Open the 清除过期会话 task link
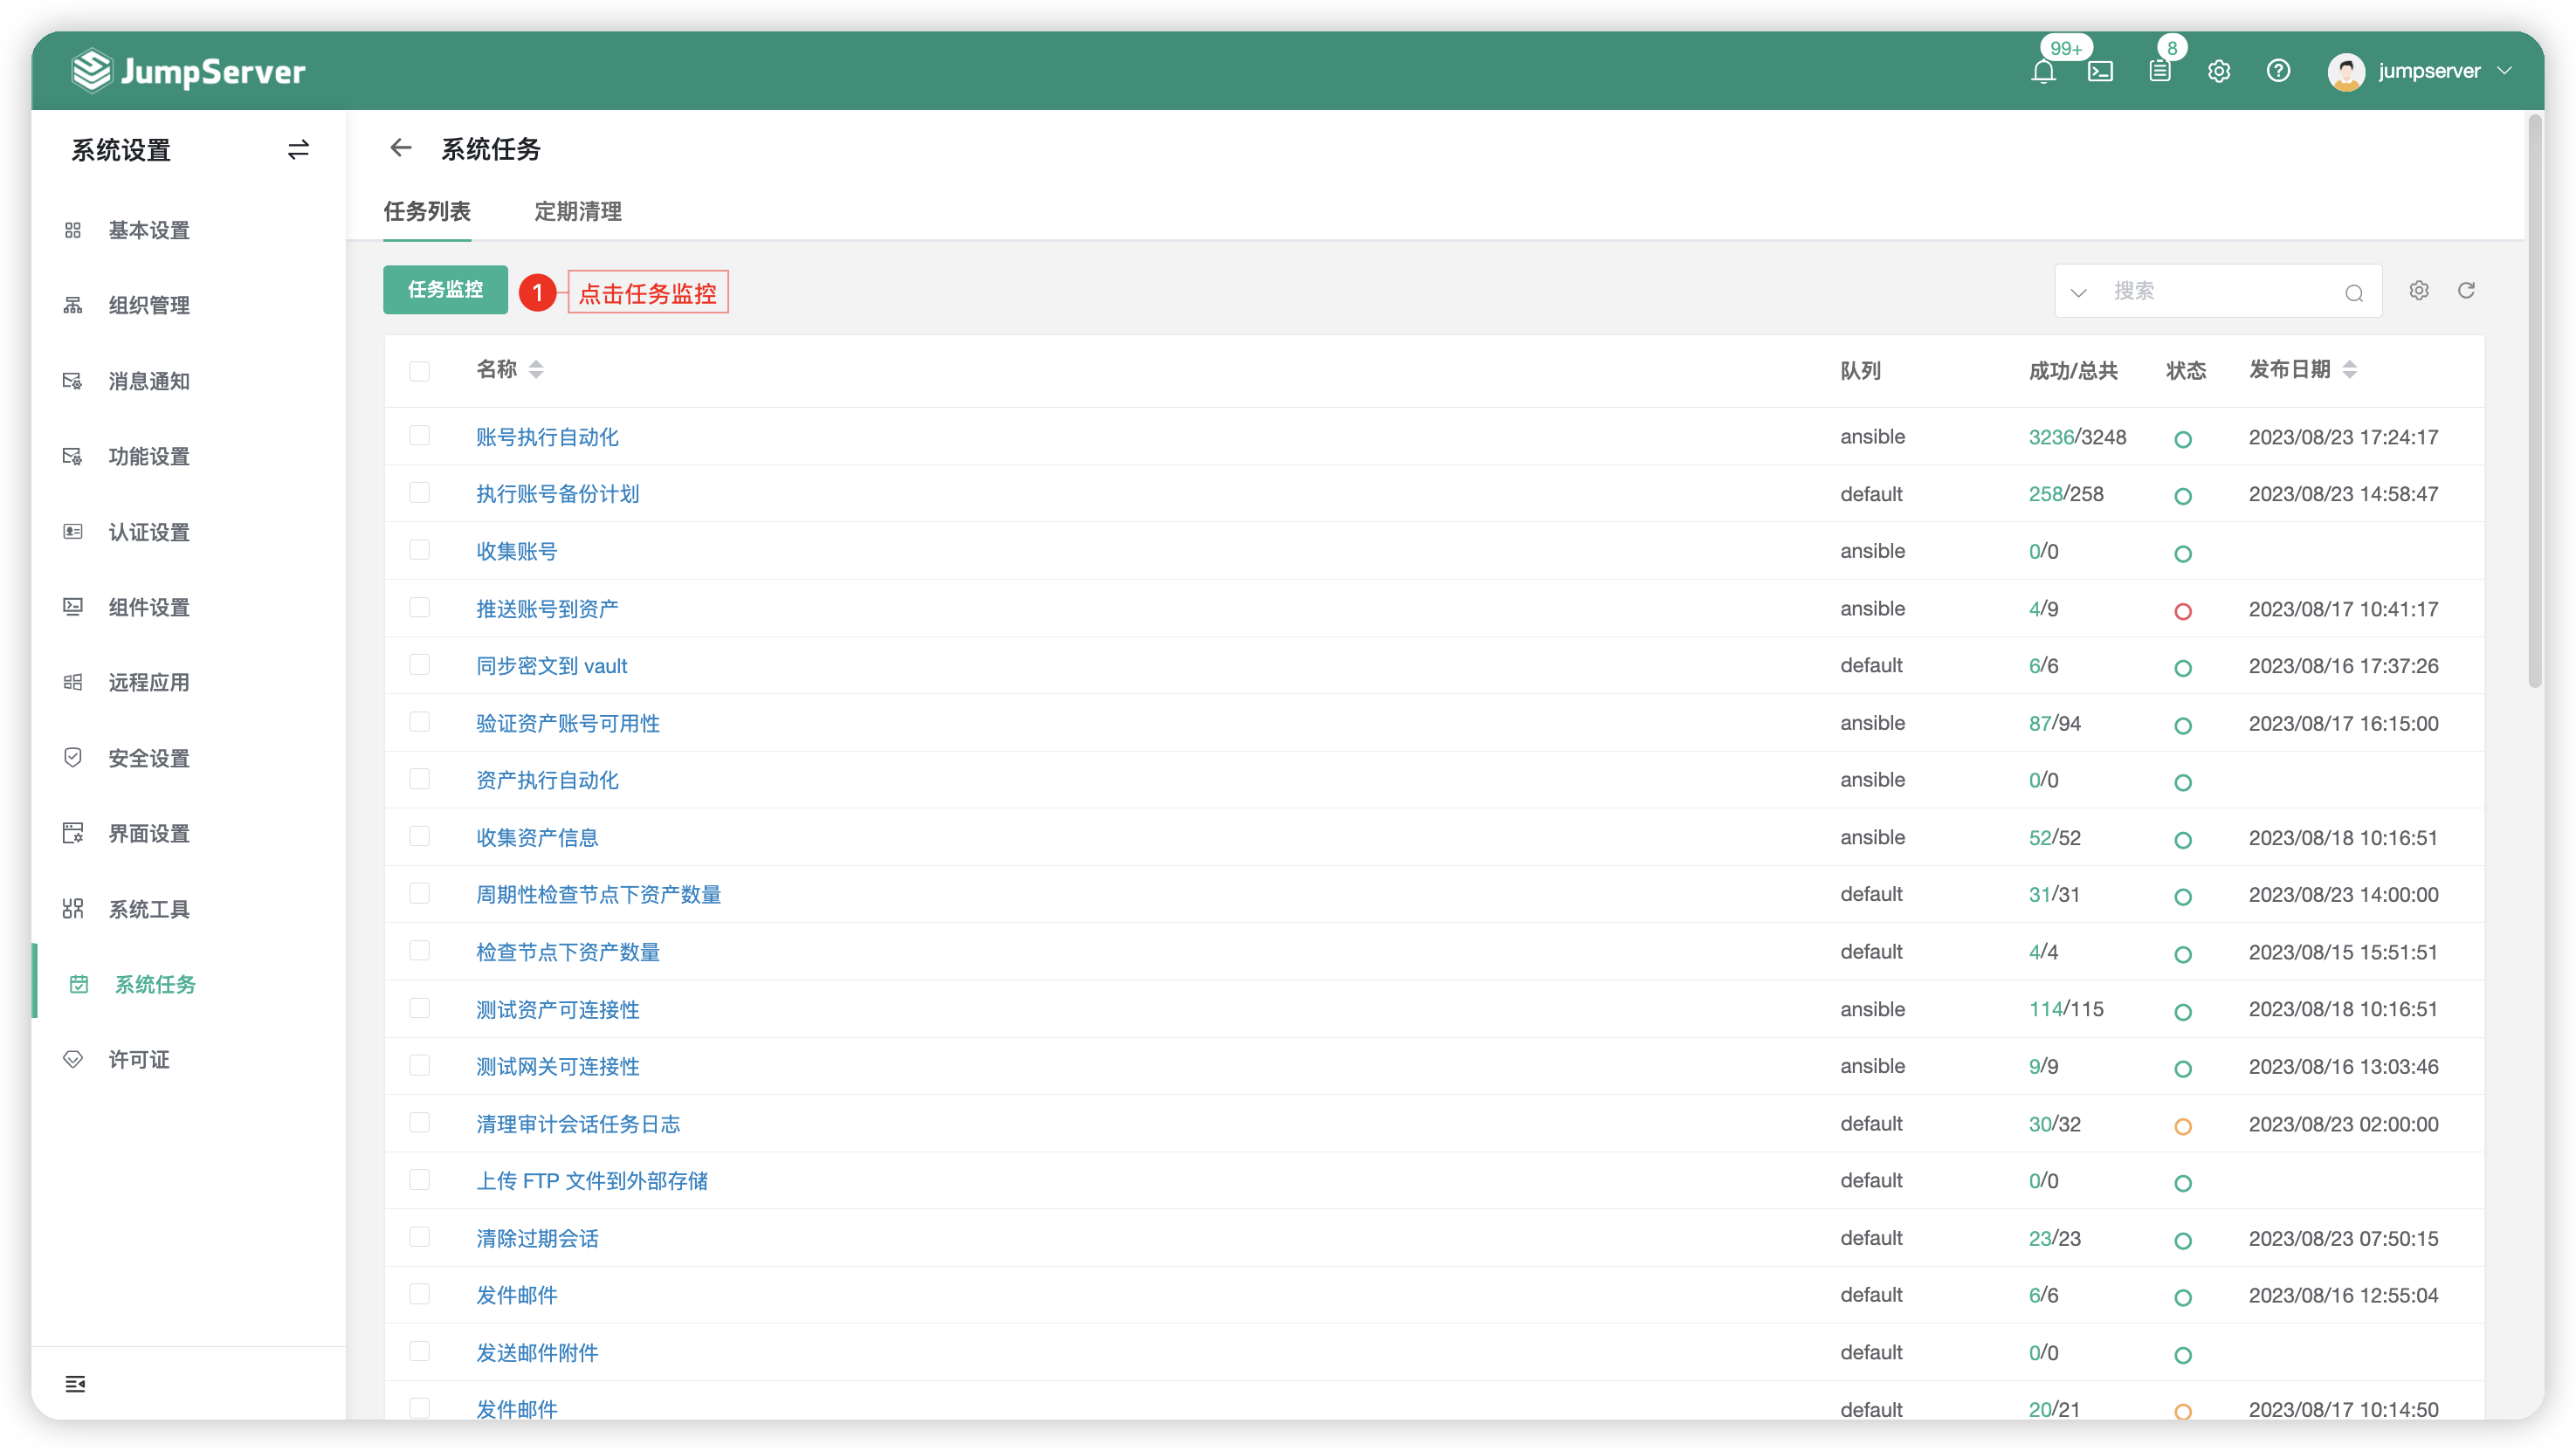 (537, 1238)
